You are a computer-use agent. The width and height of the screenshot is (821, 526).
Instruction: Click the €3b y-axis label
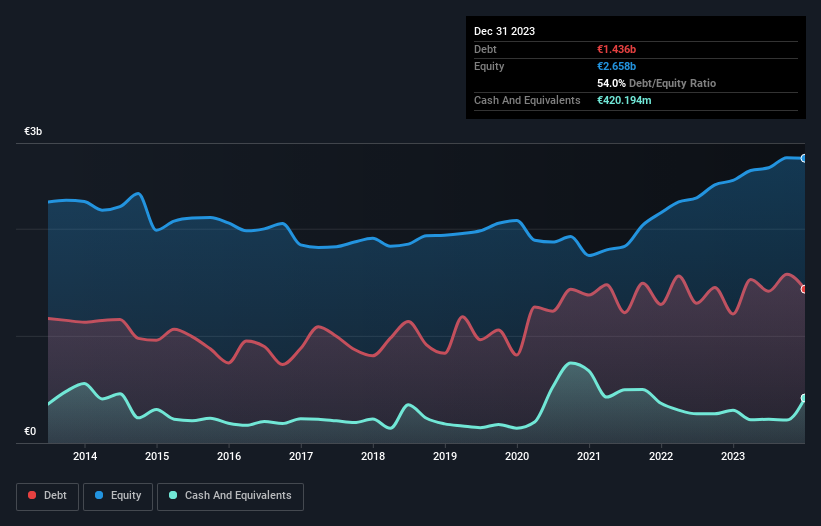click(x=33, y=131)
